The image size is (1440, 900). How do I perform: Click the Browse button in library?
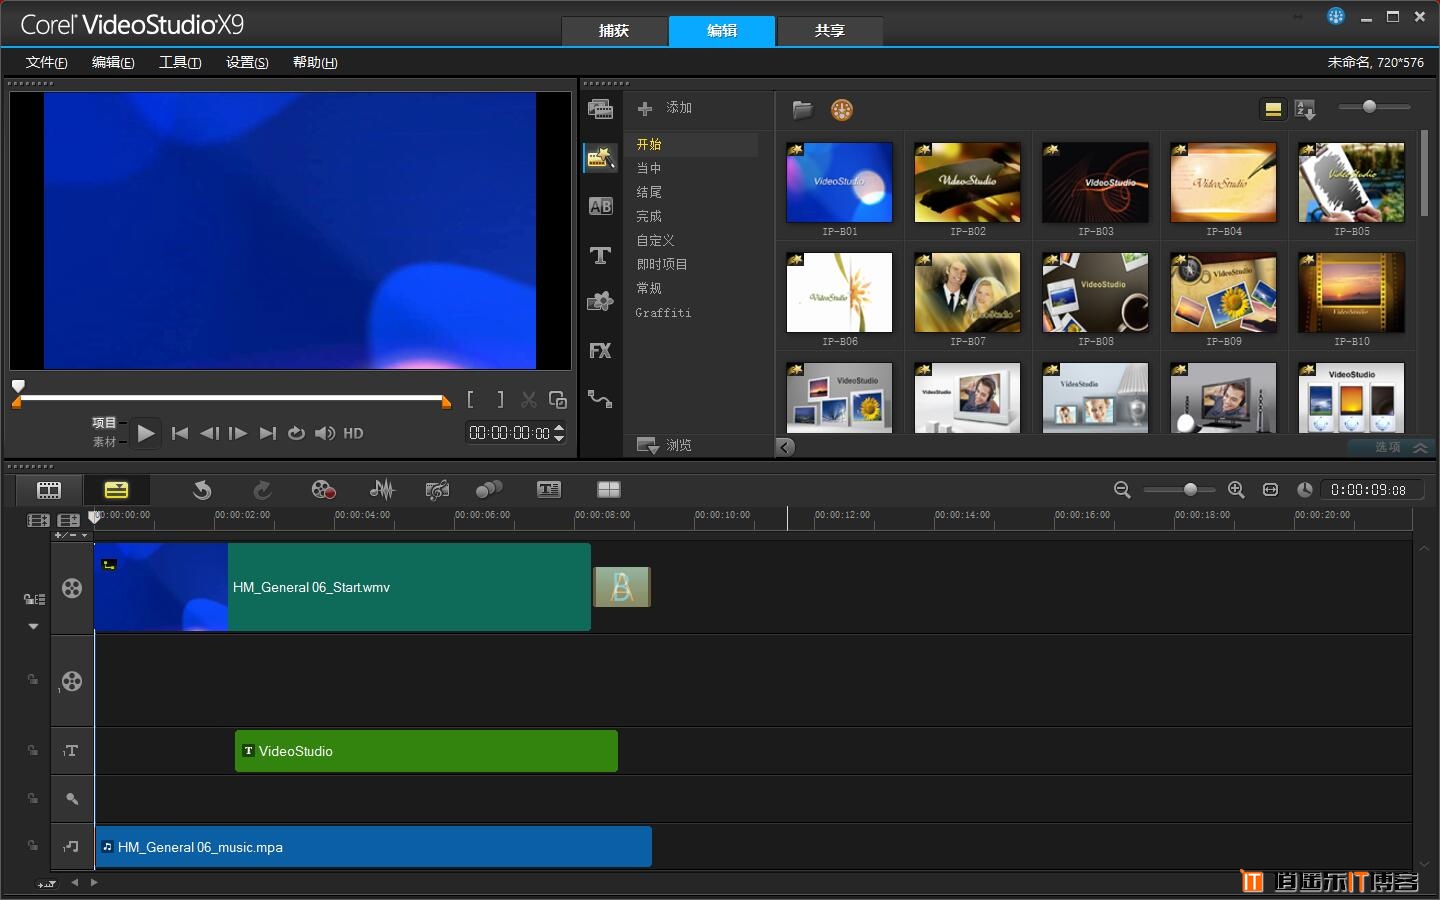tap(665, 445)
